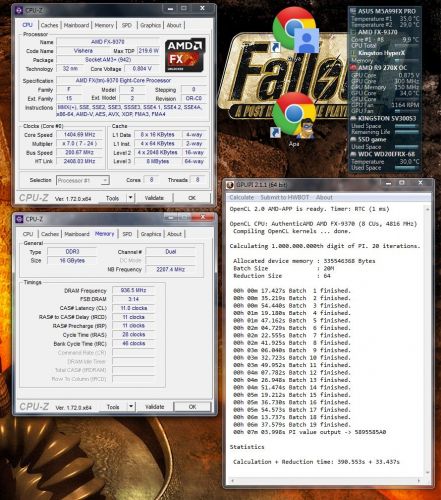Open Calculate menu in GPUPI

pos(242,197)
